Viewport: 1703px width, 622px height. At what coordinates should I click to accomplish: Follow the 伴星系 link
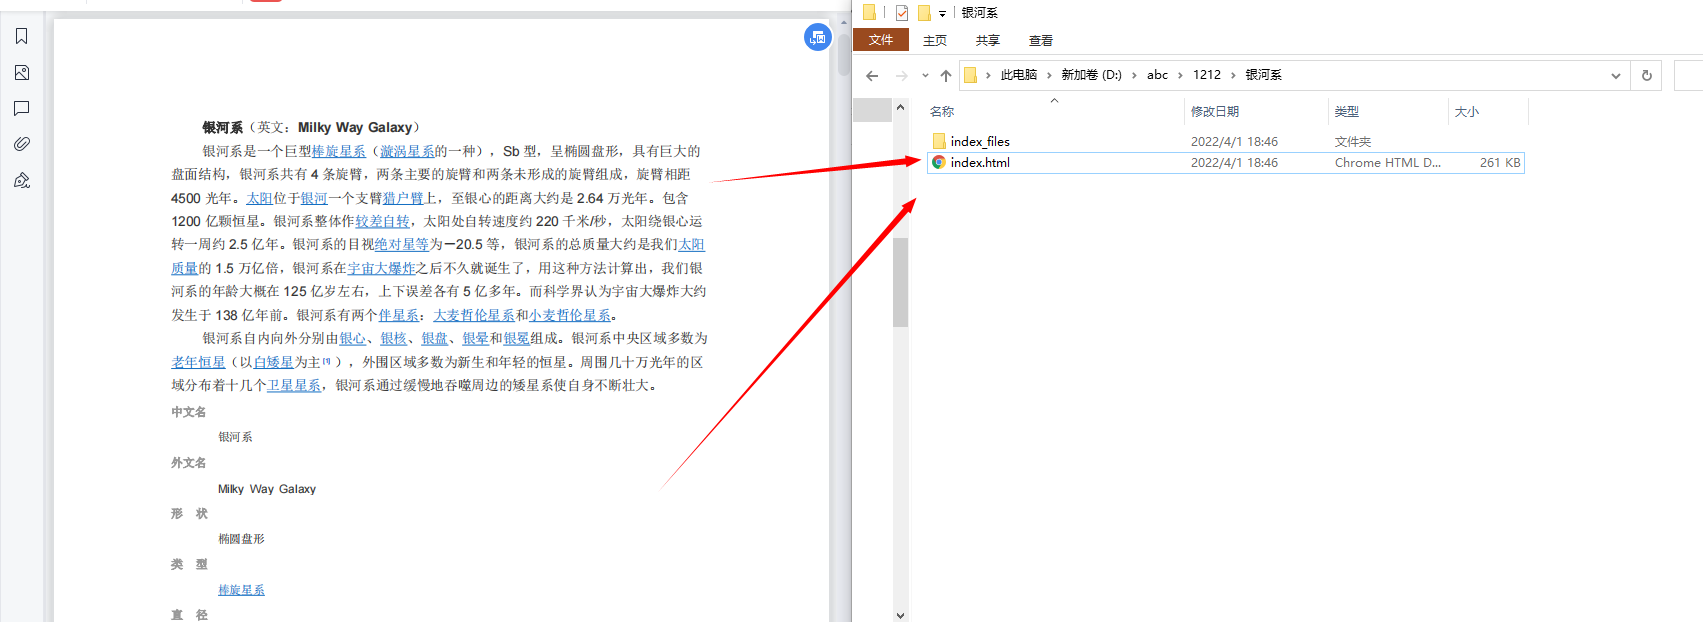coord(399,315)
